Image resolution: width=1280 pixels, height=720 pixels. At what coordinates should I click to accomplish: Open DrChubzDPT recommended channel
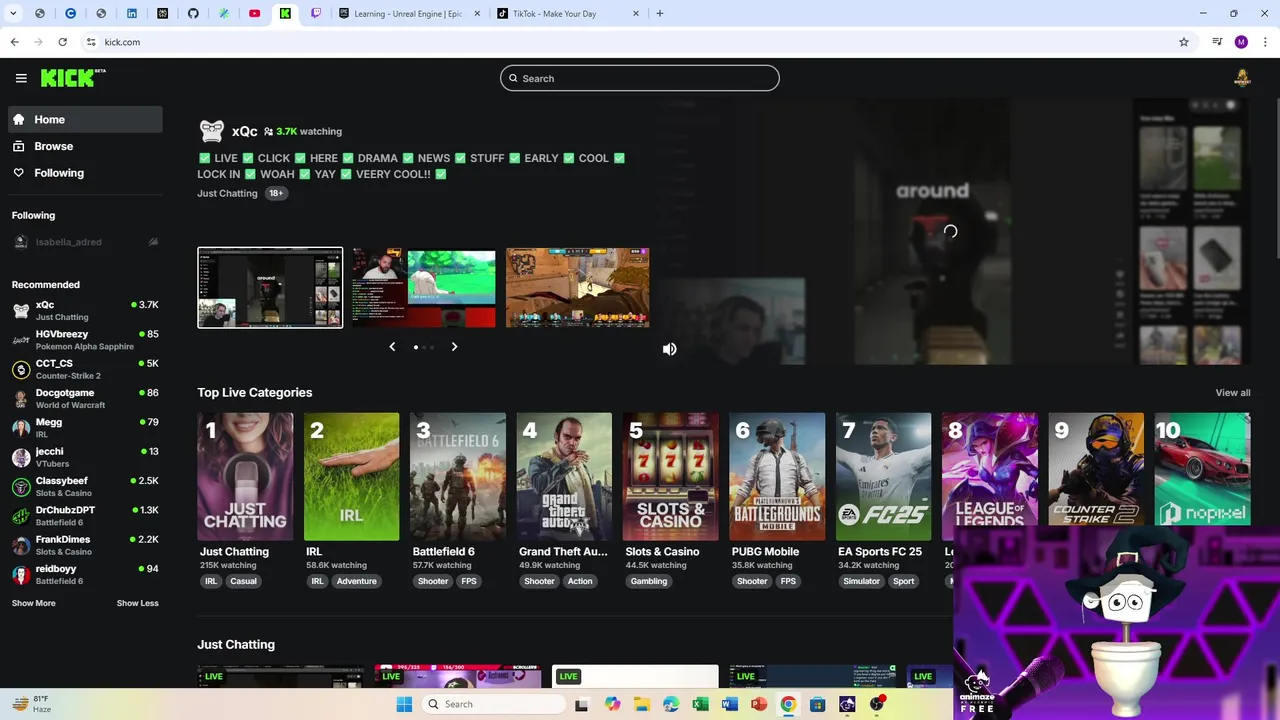tap(85, 516)
